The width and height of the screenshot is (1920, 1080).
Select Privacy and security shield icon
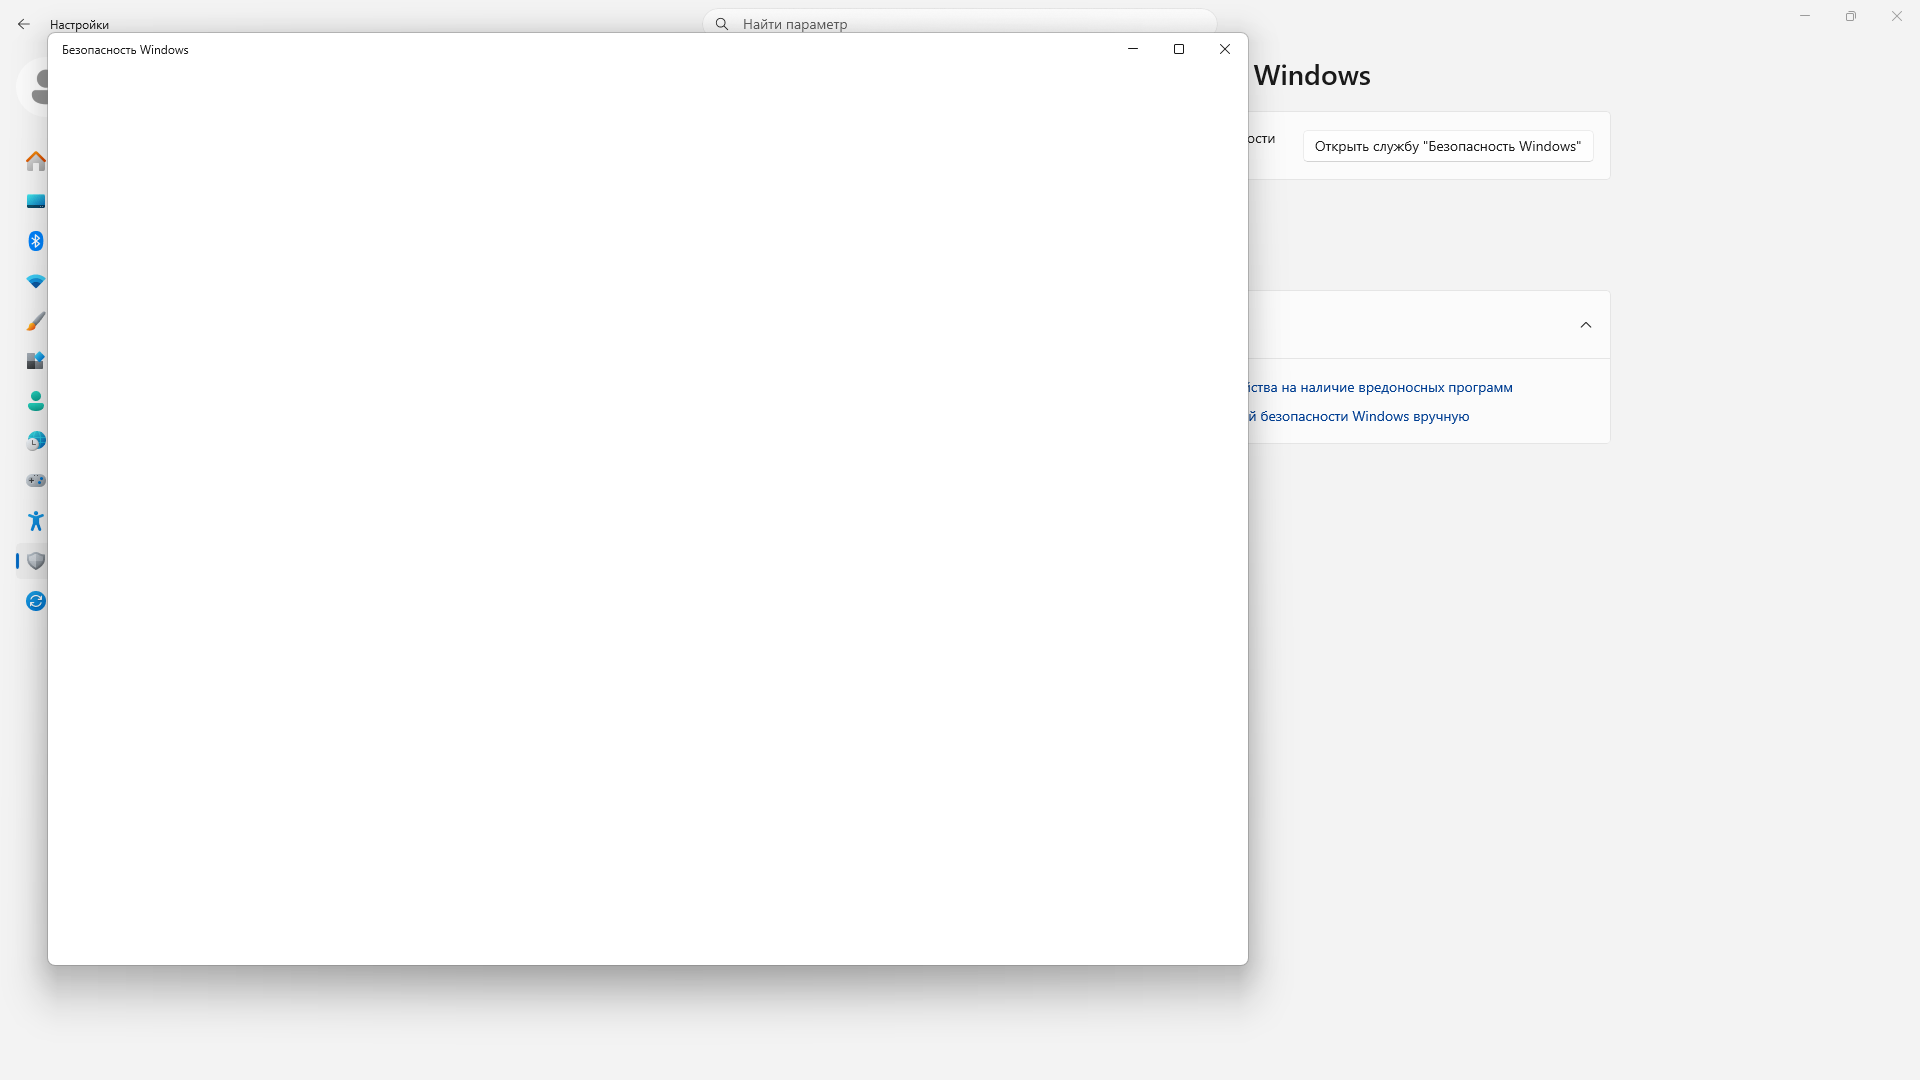point(36,561)
